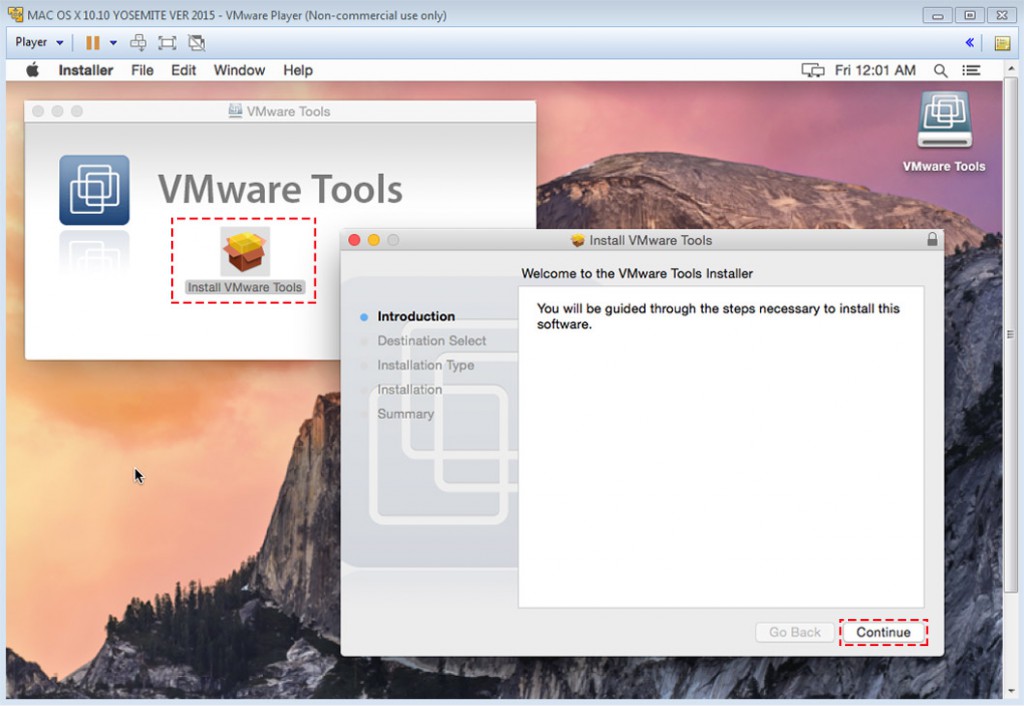Open the Apple menu
This screenshot has height=706, width=1024.
click(32, 70)
